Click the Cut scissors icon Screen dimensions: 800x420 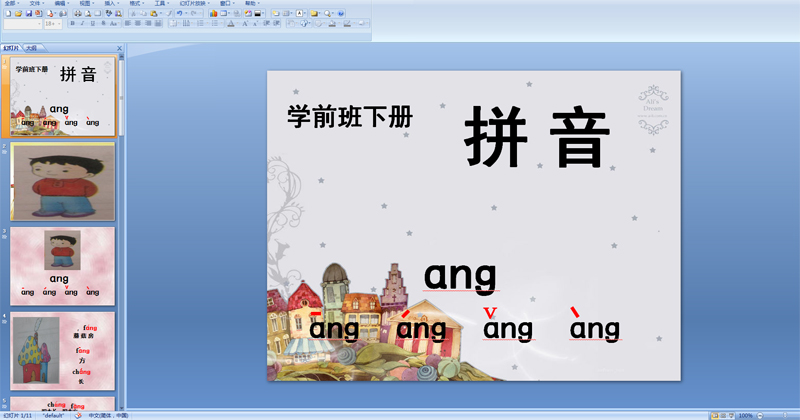(133, 13)
